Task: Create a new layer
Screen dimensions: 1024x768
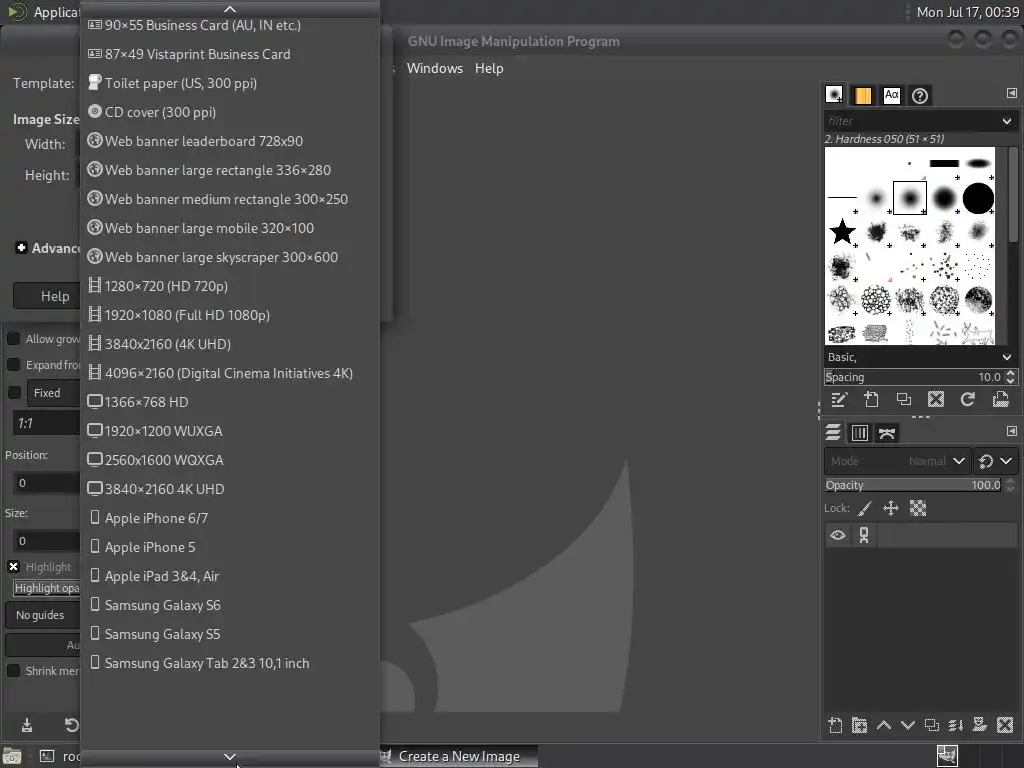Action: (835, 726)
